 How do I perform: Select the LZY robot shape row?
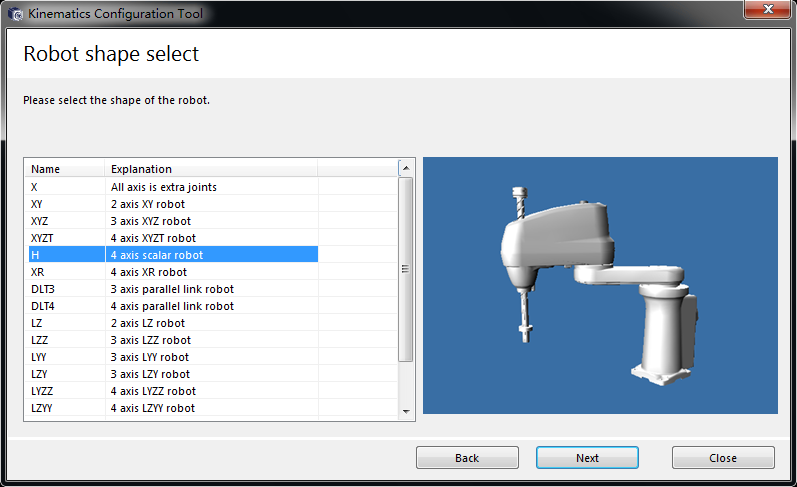pyautogui.click(x=211, y=374)
